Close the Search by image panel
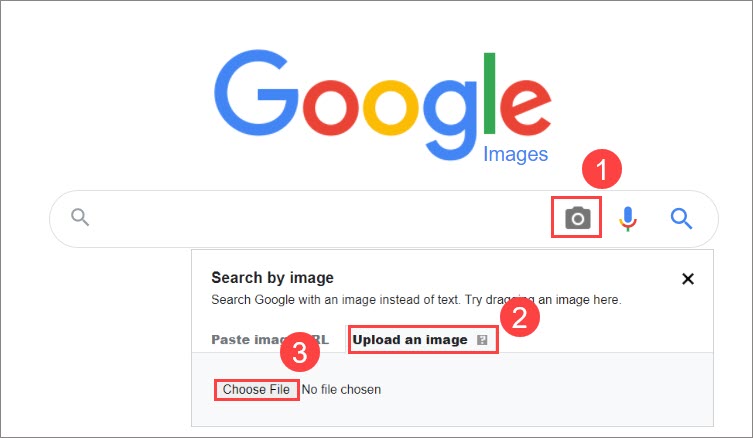The image size is (753, 438). tap(688, 279)
